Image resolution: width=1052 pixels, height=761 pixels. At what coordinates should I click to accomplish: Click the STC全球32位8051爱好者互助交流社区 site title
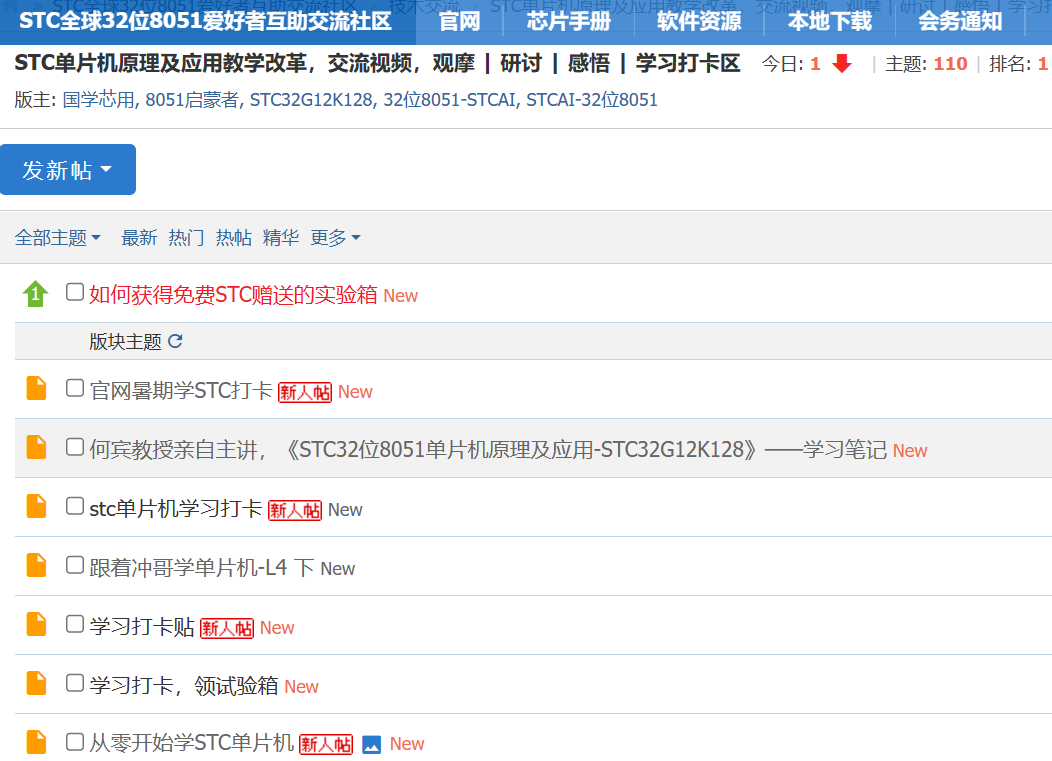pyautogui.click(x=205, y=21)
